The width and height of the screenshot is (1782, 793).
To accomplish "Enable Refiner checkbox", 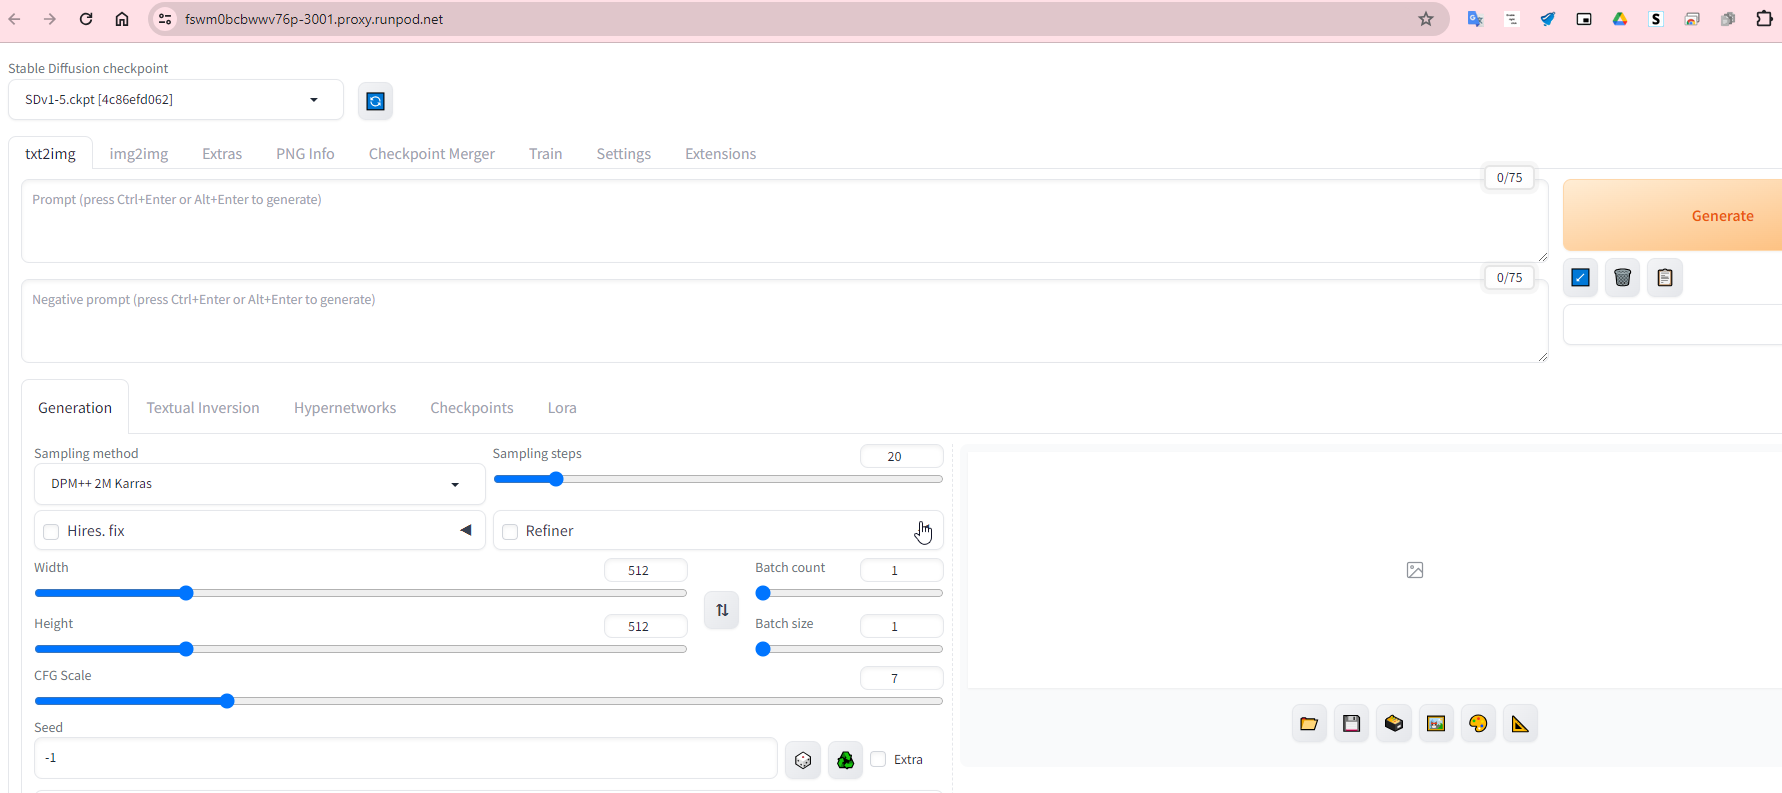I will (x=510, y=532).
